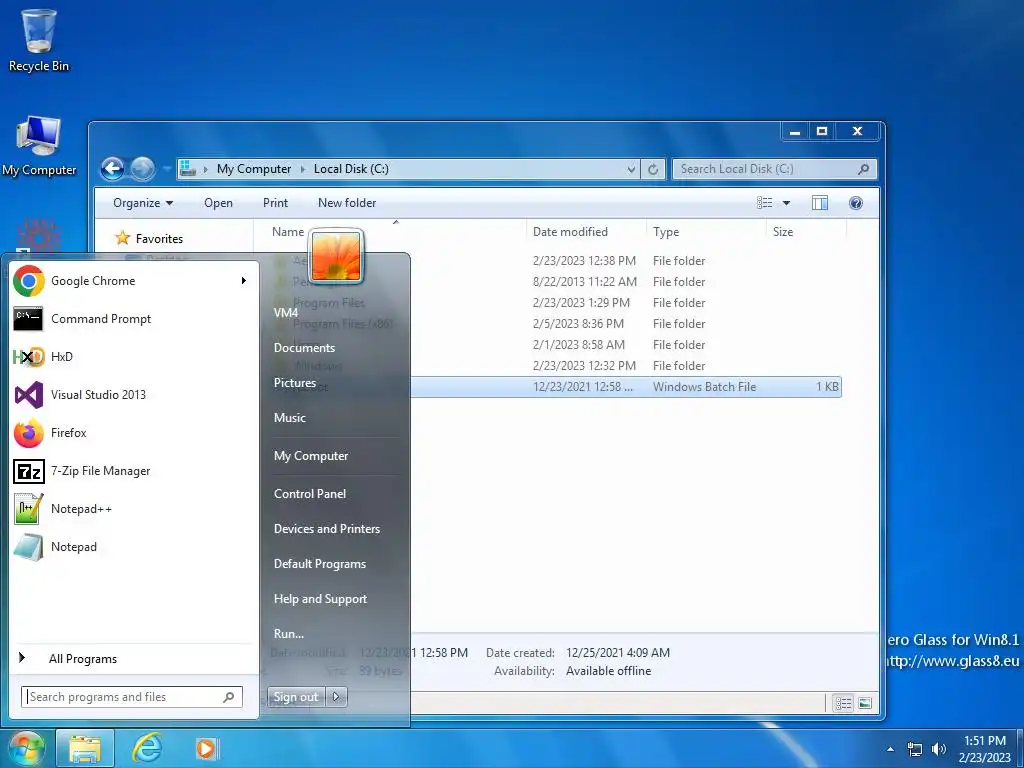
Task: Expand the address bar history dropdown
Action: (x=631, y=169)
